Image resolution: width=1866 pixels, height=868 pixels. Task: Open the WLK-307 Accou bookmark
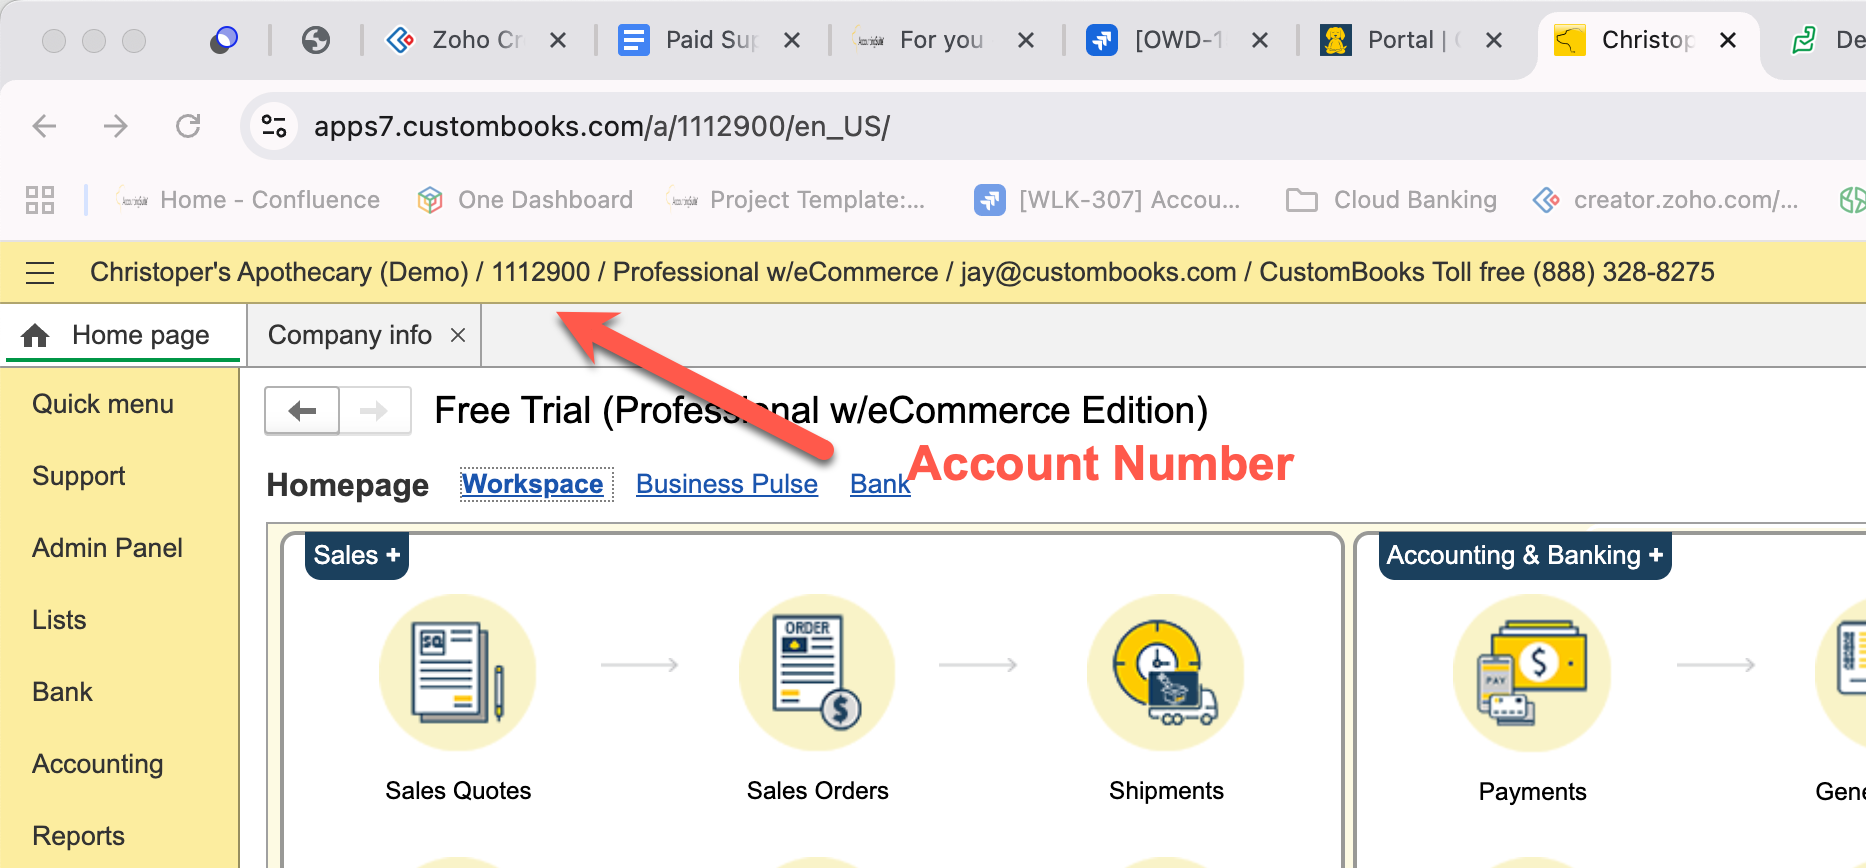click(x=1108, y=200)
